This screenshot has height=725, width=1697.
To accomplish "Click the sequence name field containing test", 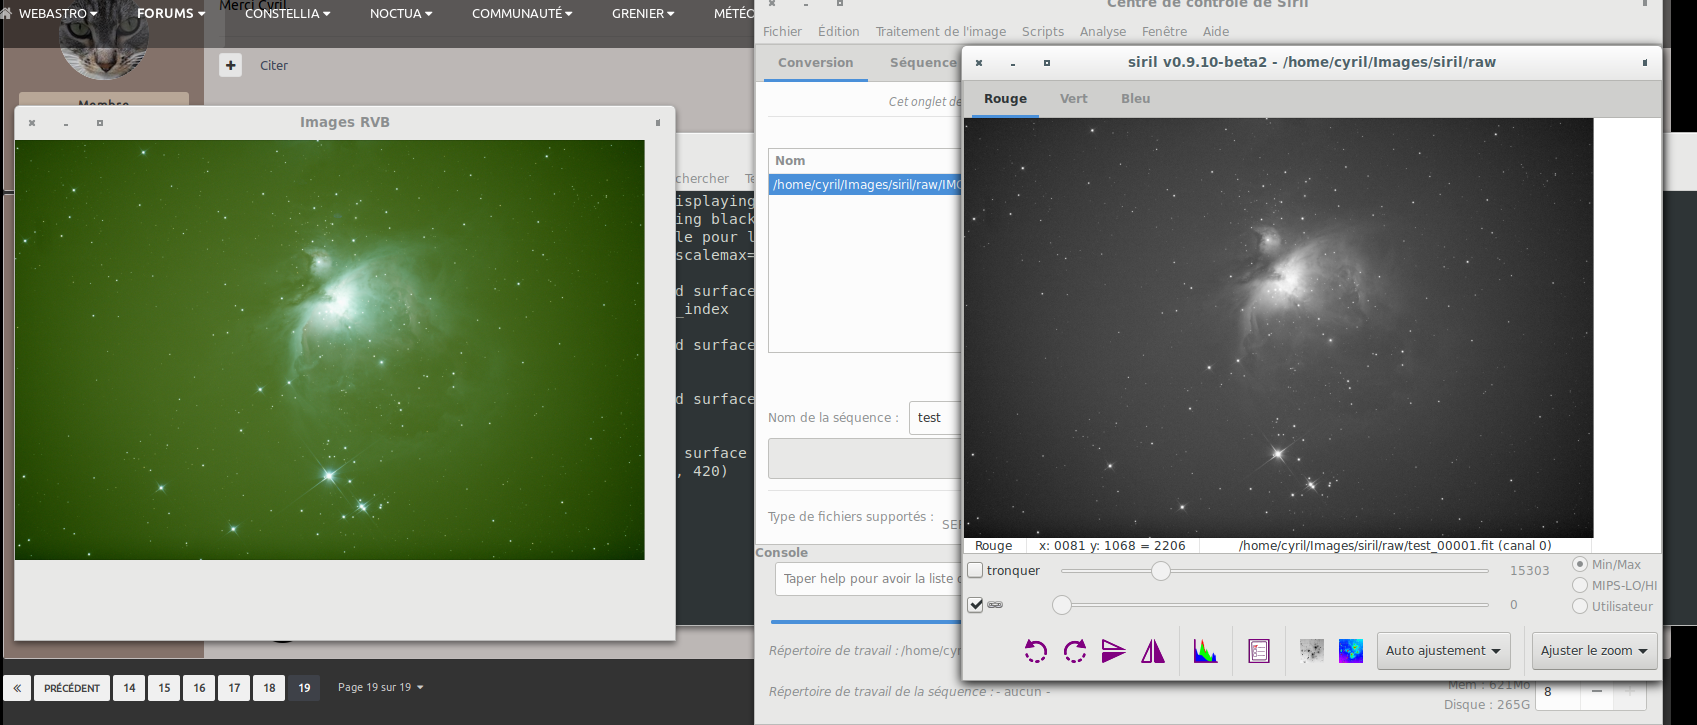I will (935, 418).
